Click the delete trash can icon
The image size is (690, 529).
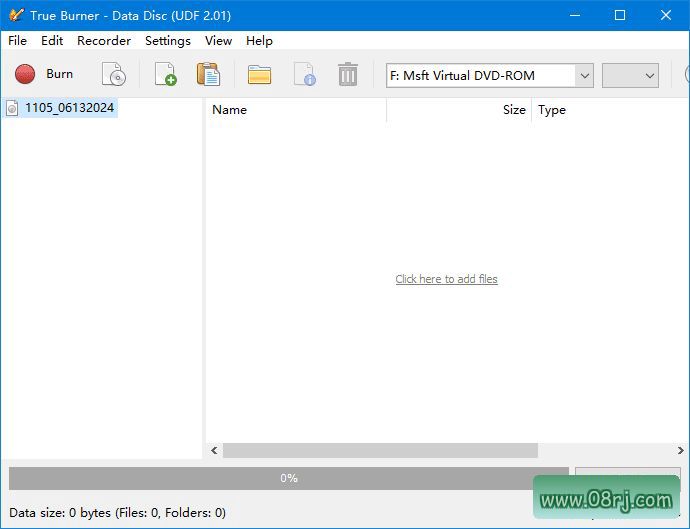[x=347, y=74]
